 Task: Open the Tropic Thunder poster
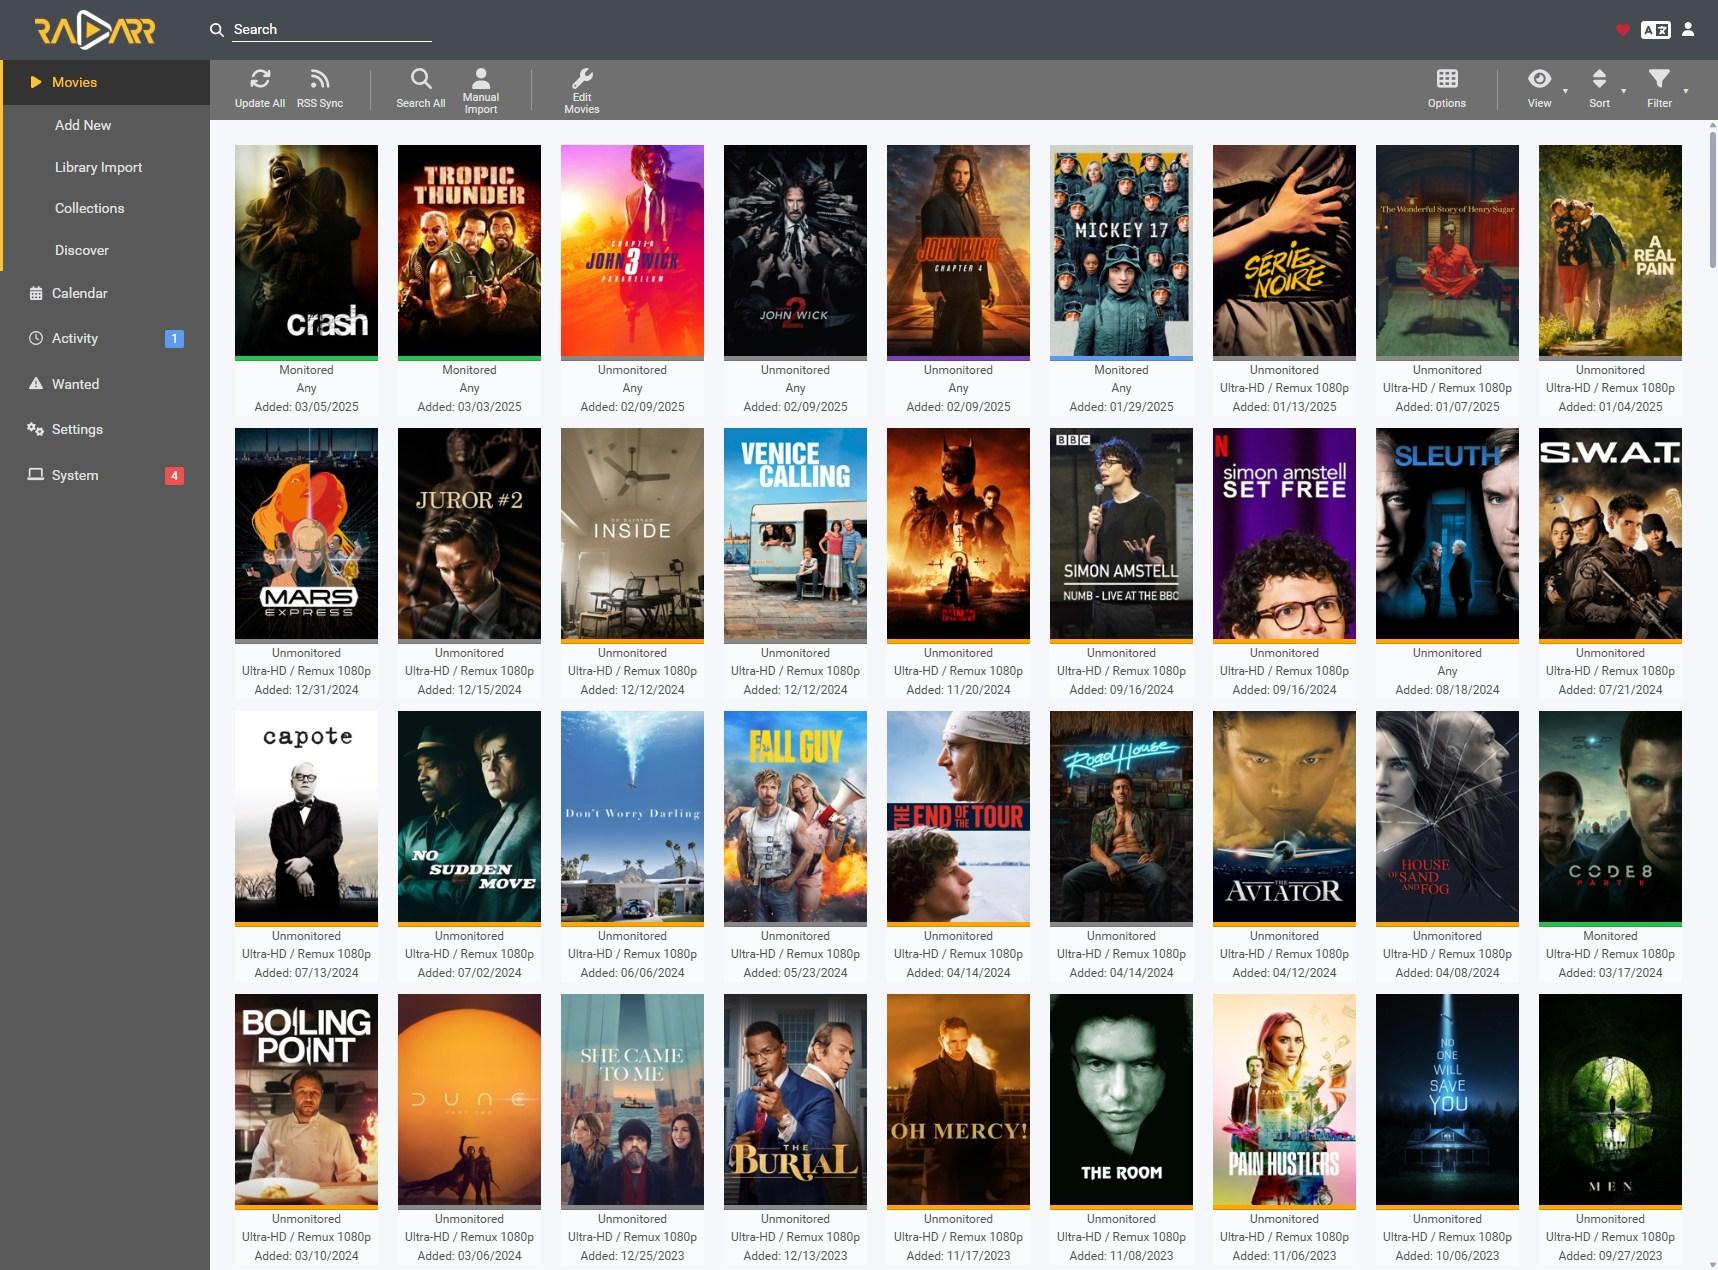[x=469, y=251]
